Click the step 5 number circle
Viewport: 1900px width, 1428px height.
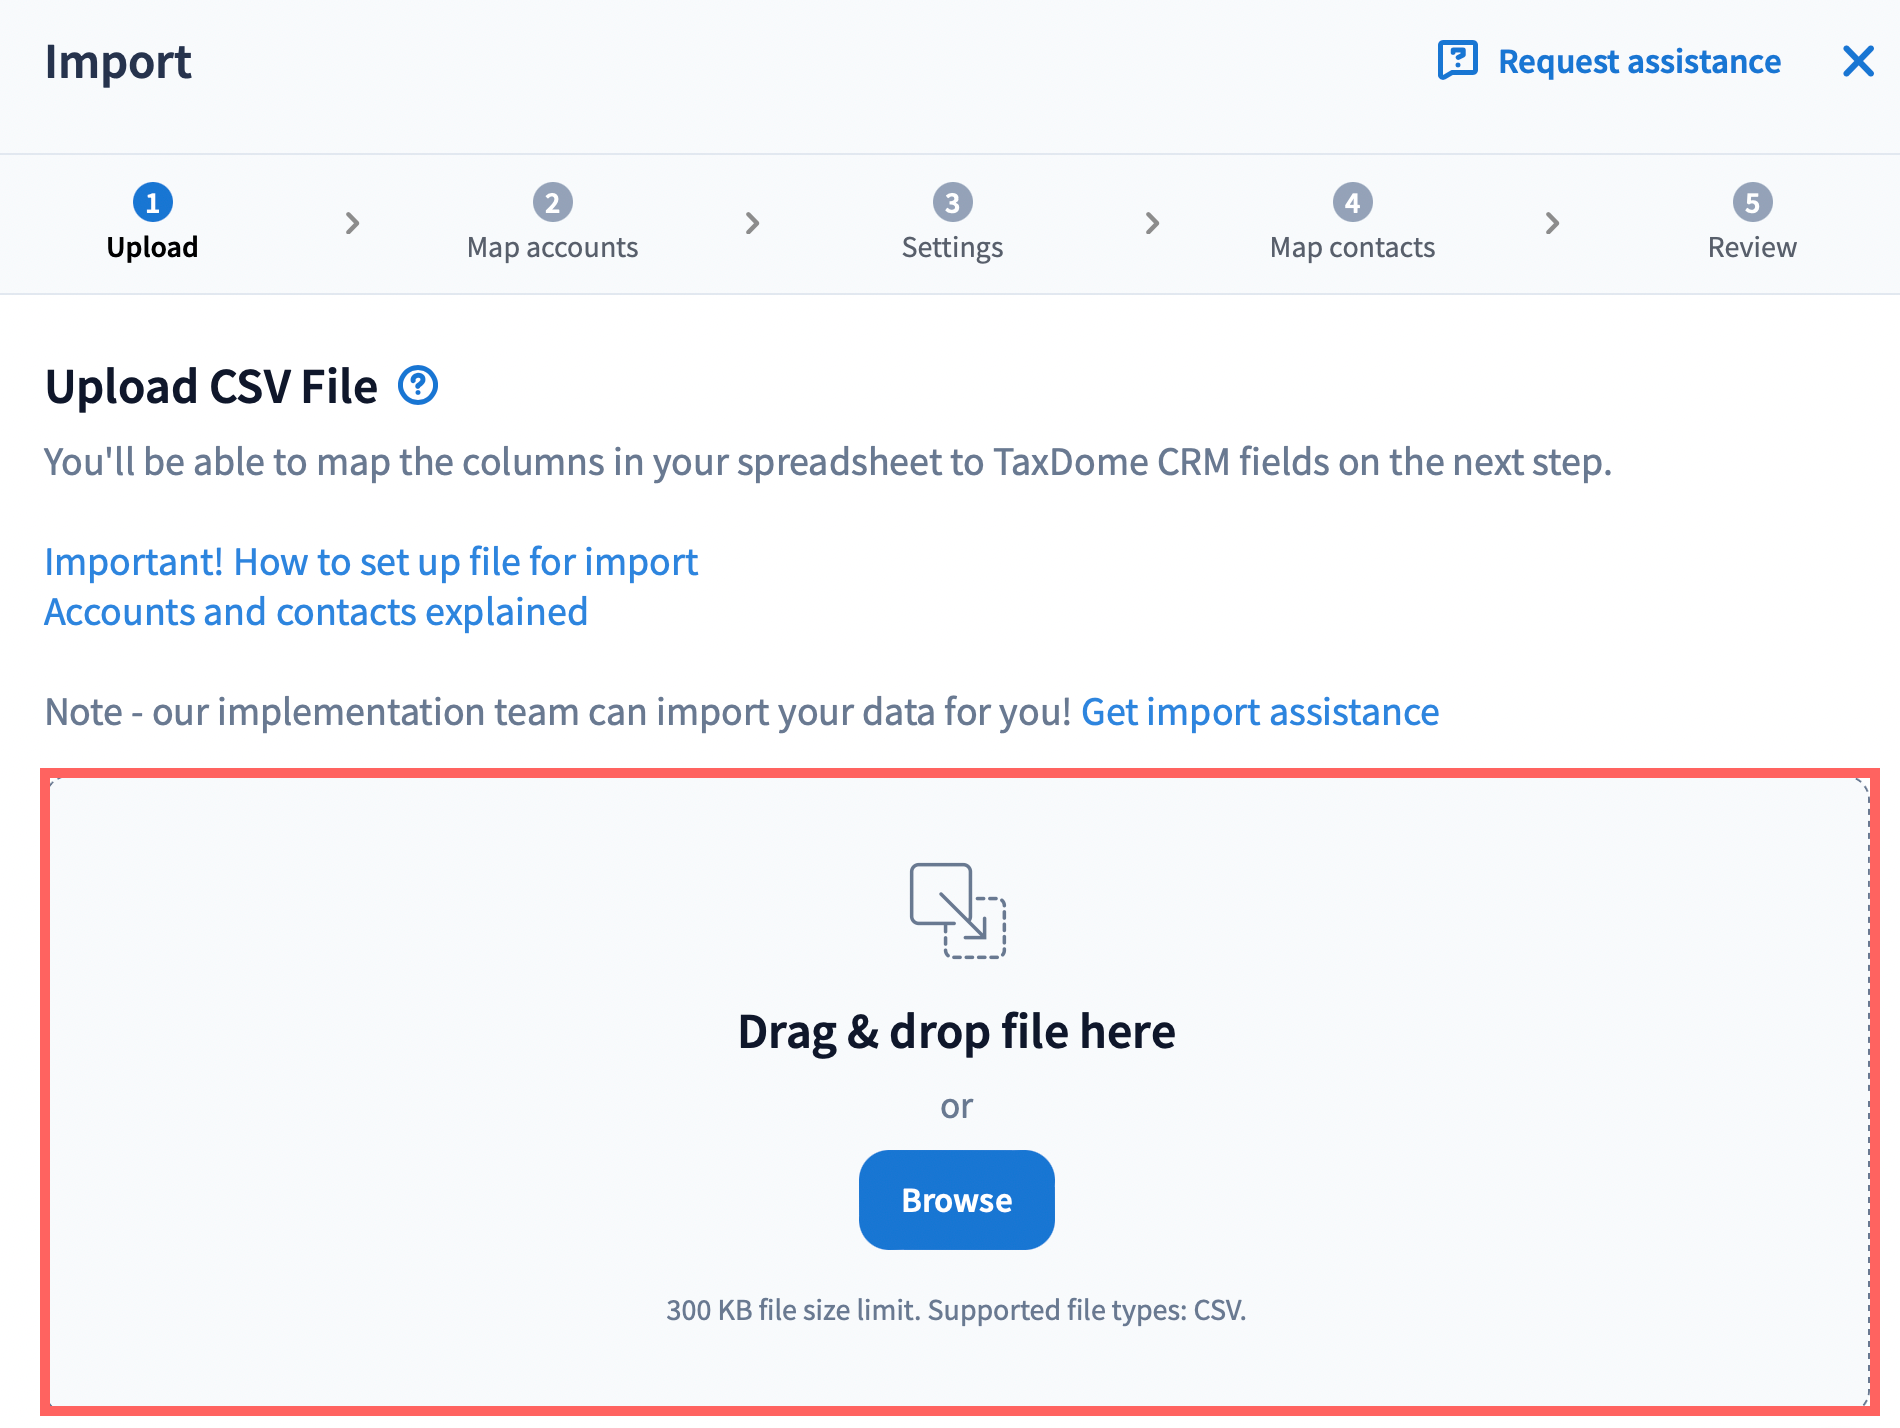(x=1752, y=203)
